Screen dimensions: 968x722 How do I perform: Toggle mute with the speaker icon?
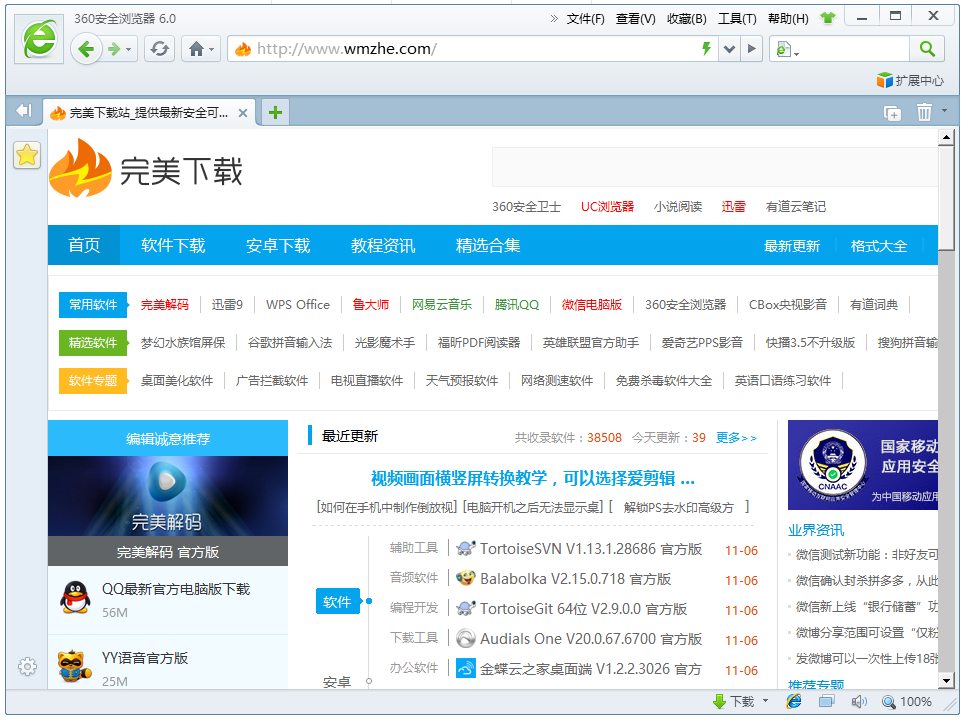click(x=860, y=701)
